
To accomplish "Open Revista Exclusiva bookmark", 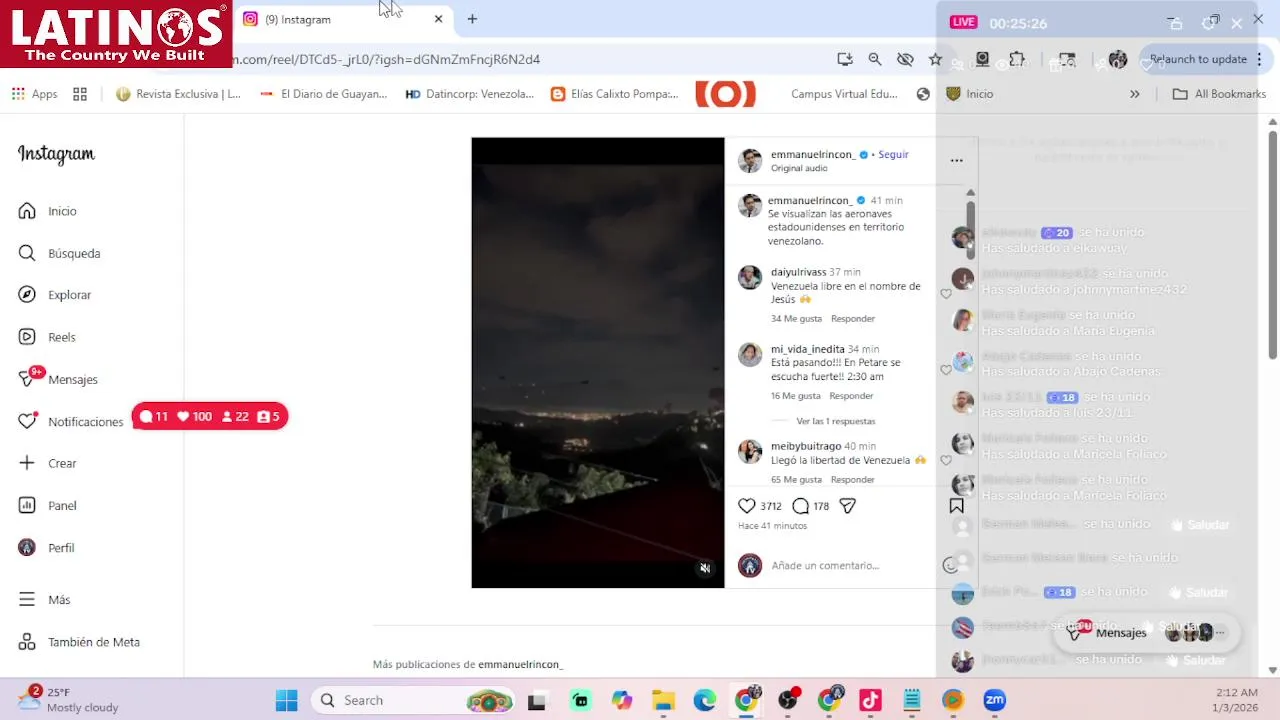I will (x=178, y=94).
